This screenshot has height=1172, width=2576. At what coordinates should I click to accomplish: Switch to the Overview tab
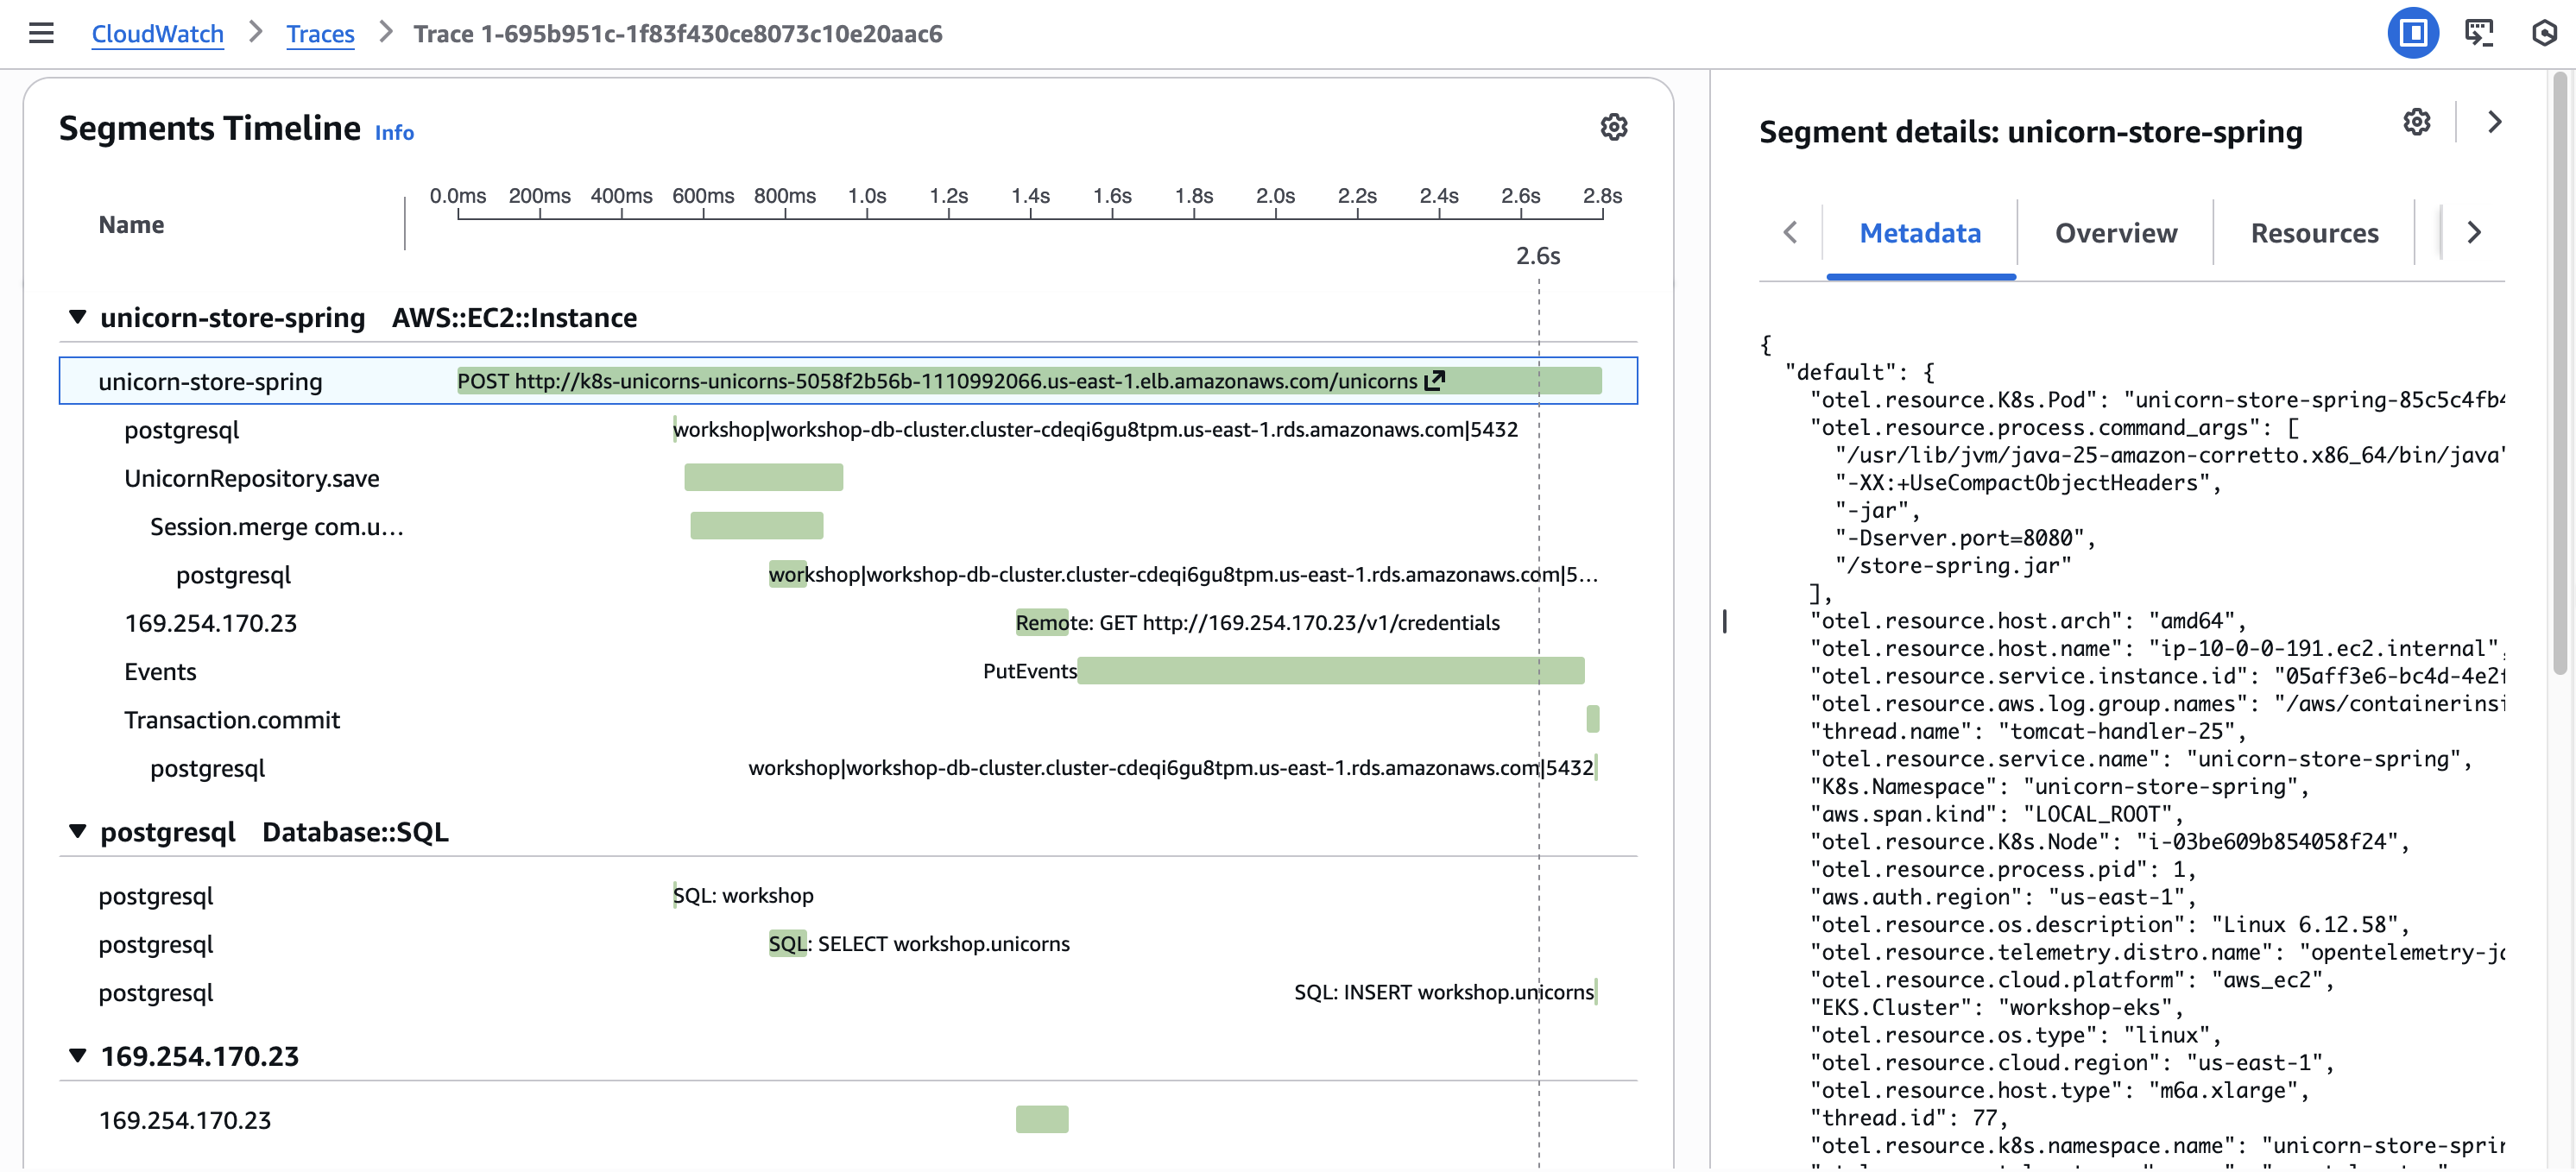click(2117, 233)
